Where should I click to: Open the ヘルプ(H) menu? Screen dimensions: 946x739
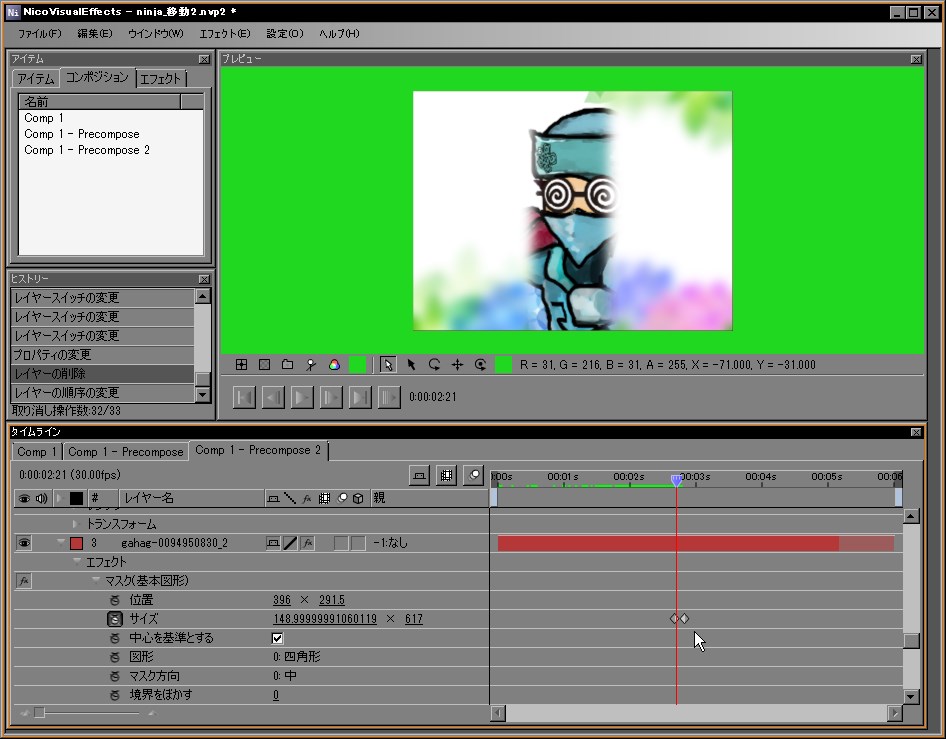[339, 34]
